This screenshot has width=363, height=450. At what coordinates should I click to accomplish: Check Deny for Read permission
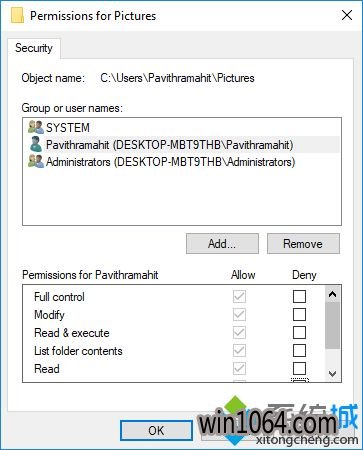point(299,368)
